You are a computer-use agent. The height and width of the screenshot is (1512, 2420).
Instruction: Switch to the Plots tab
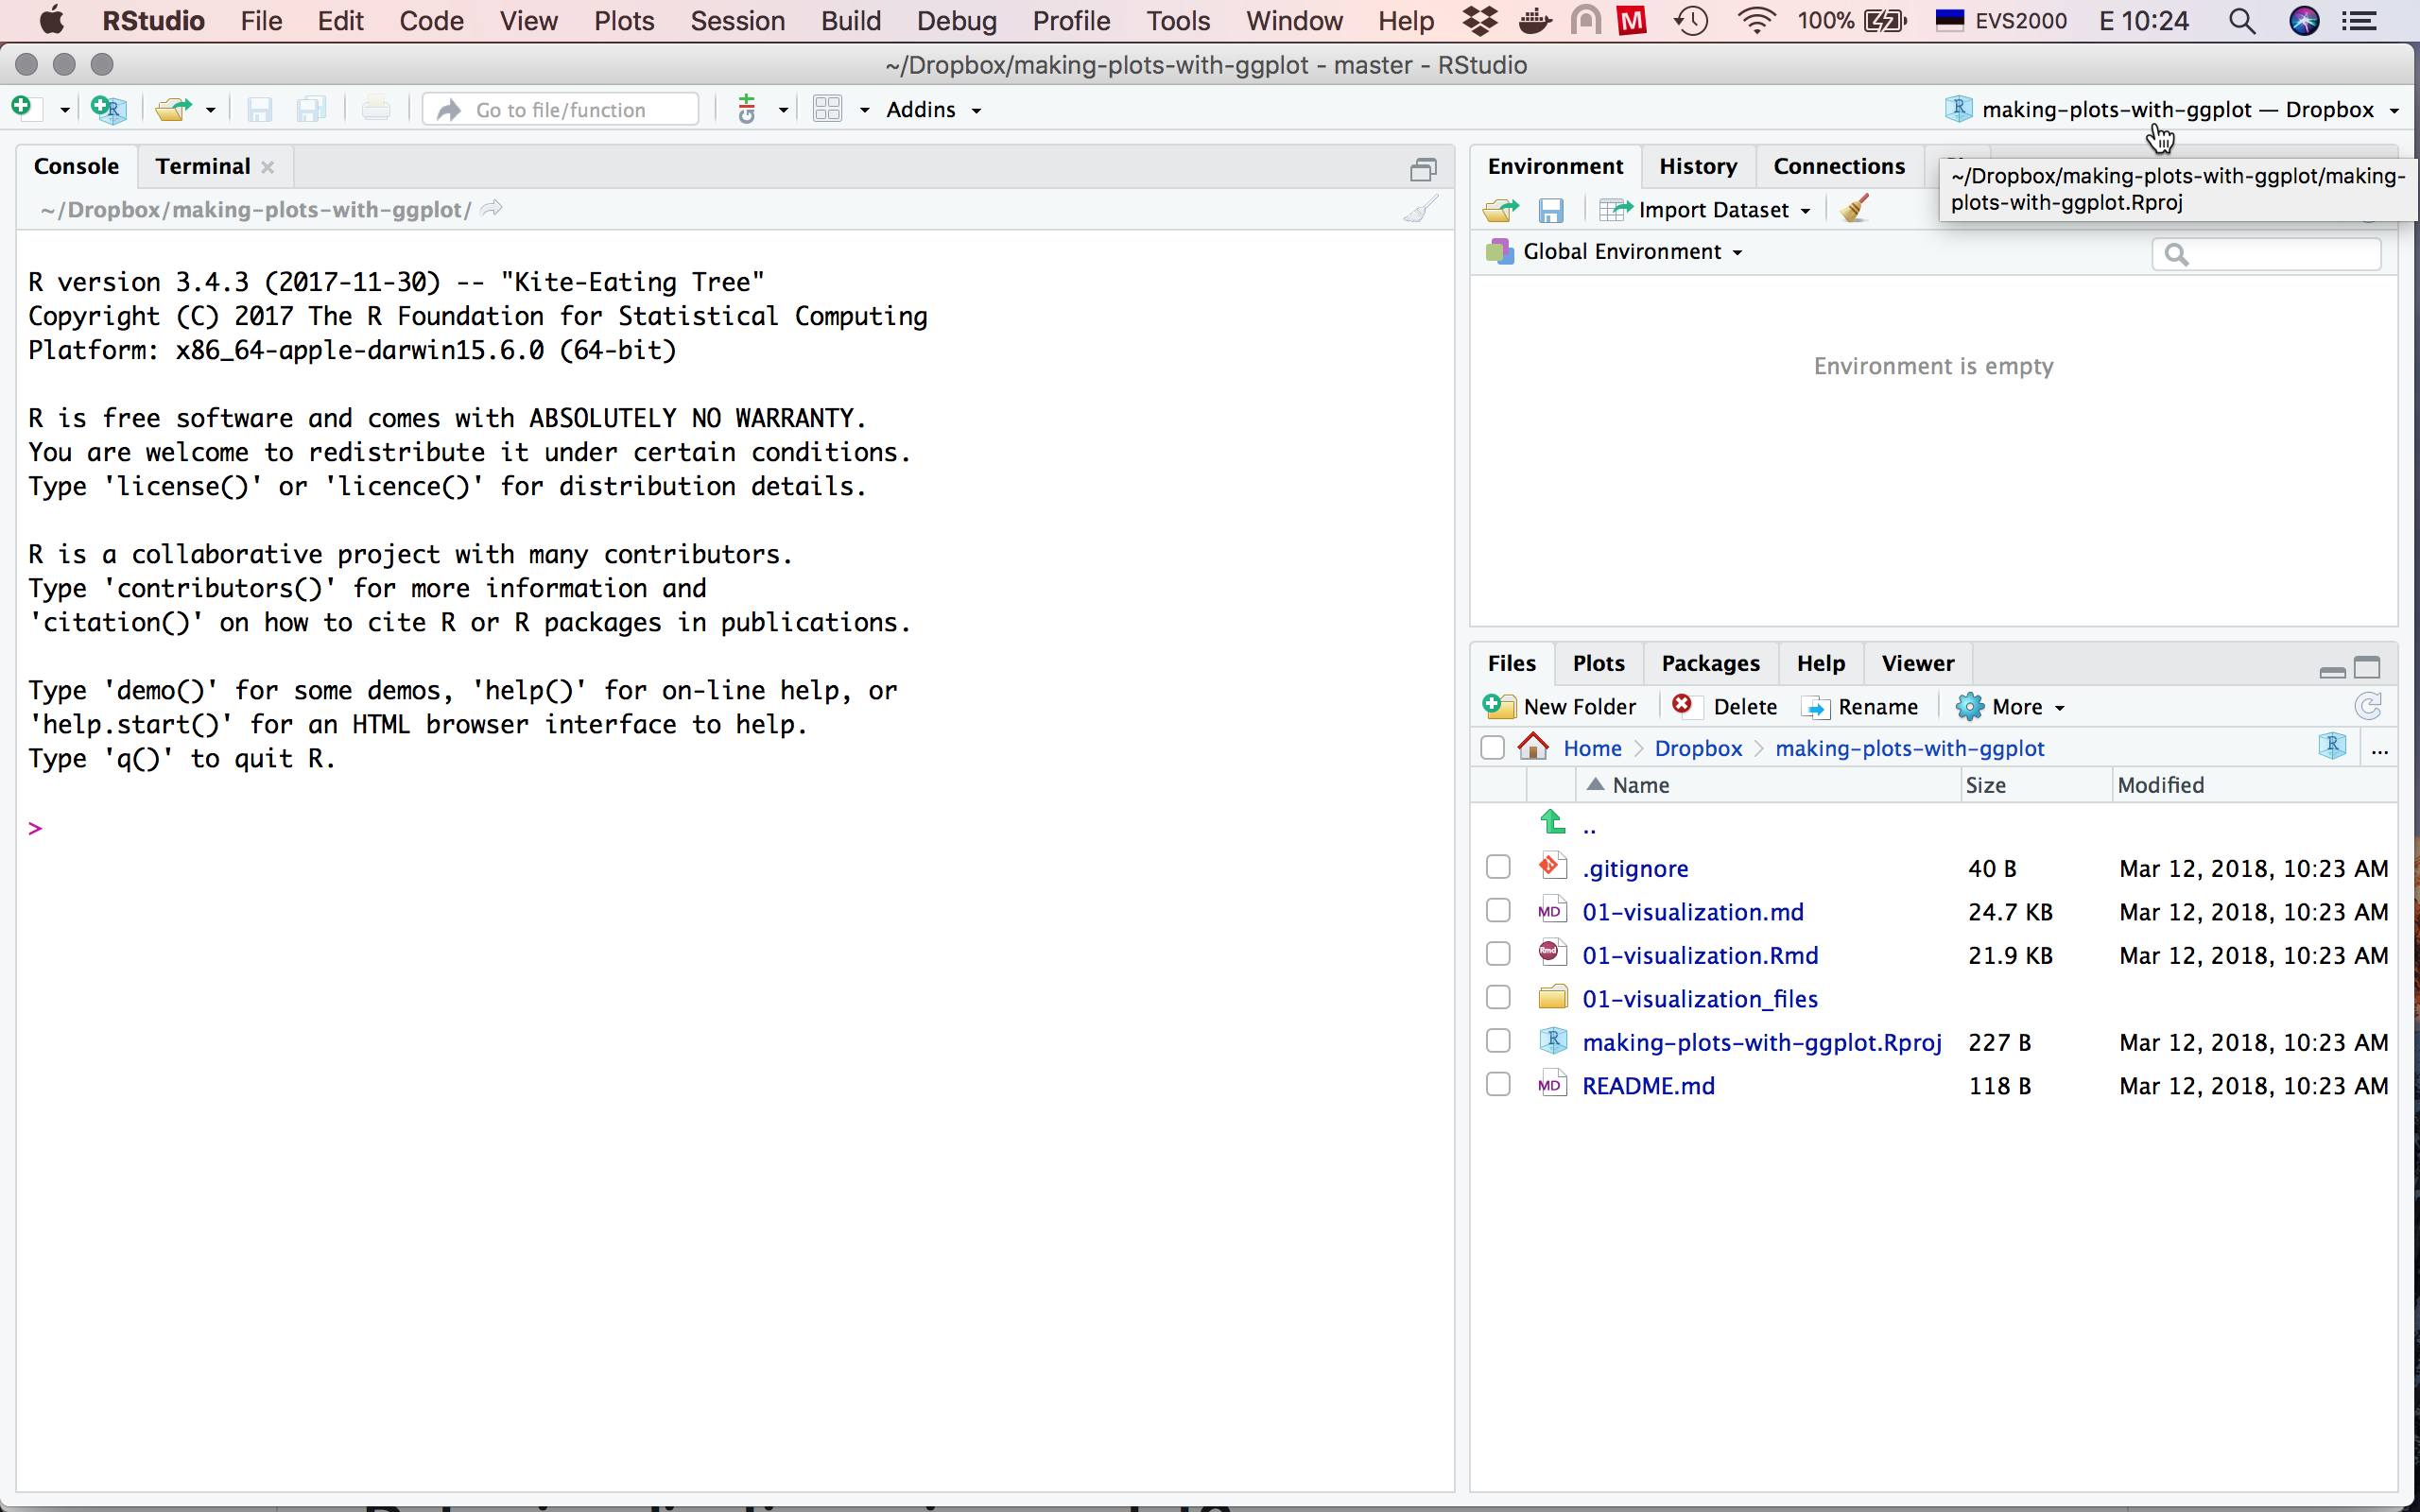coord(1598,663)
